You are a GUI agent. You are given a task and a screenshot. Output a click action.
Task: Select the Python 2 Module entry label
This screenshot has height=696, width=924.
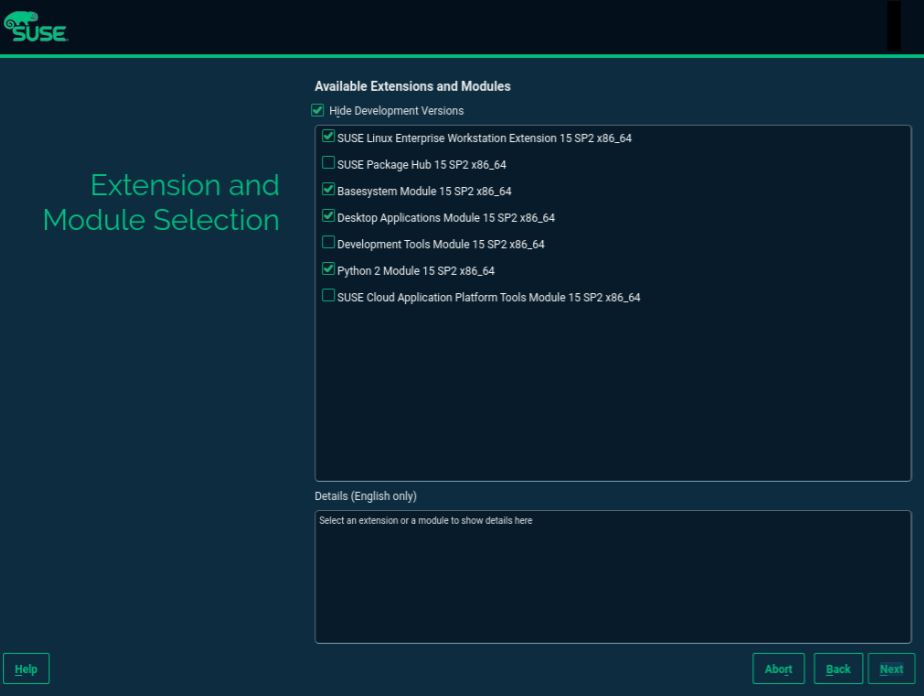pos(415,271)
